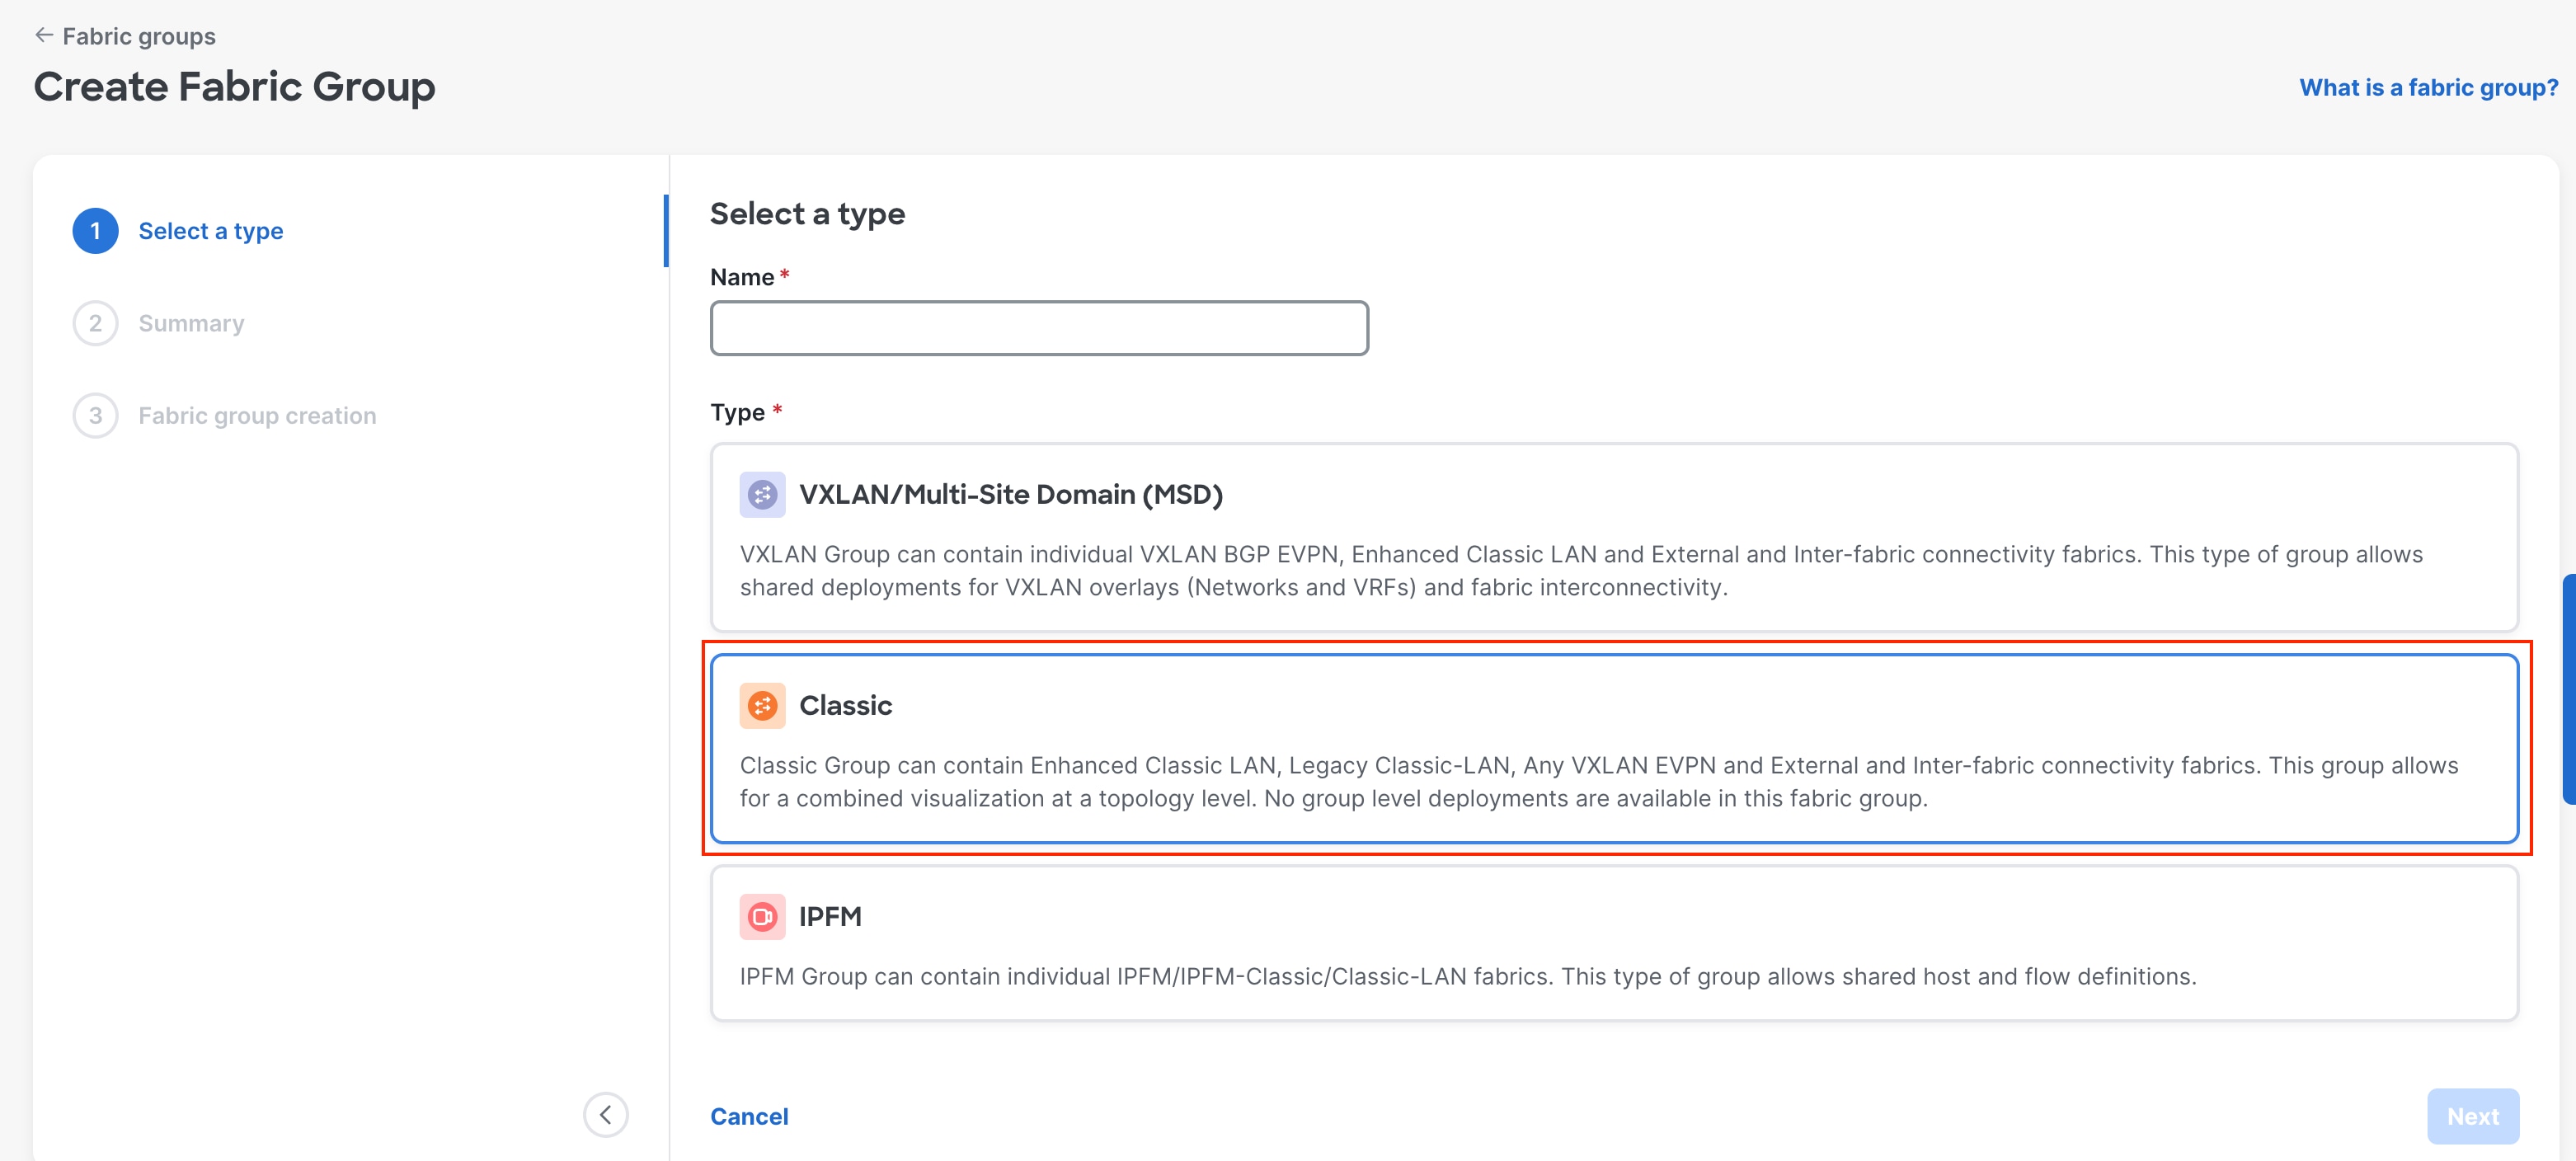Open the What is a fabric group link
Image resolution: width=2576 pixels, height=1161 pixels.
[x=2428, y=87]
